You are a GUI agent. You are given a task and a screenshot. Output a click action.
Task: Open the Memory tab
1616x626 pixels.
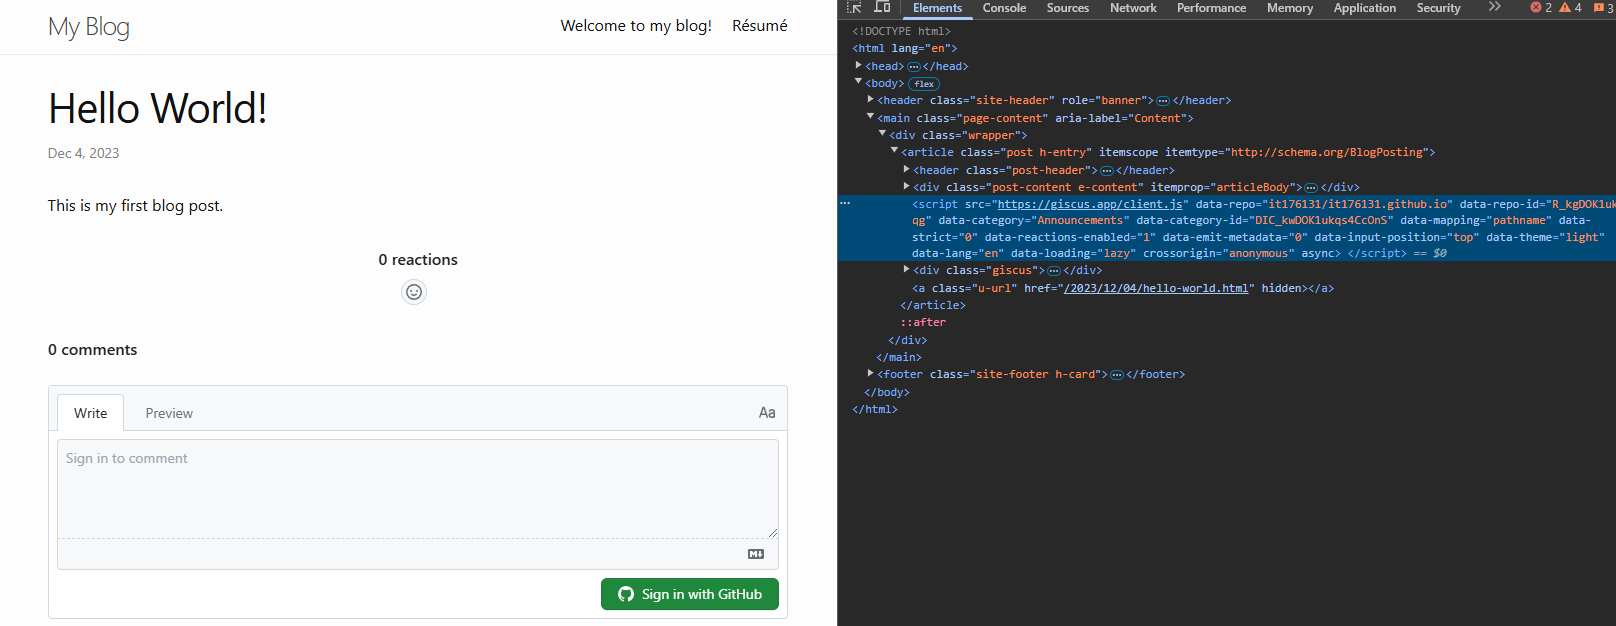(1290, 8)
